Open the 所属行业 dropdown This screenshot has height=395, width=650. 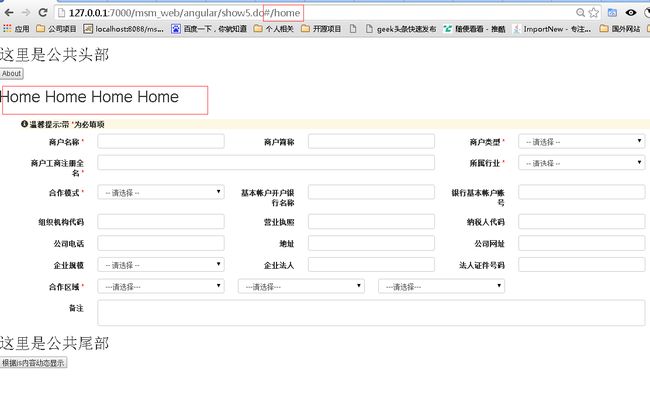582,162
